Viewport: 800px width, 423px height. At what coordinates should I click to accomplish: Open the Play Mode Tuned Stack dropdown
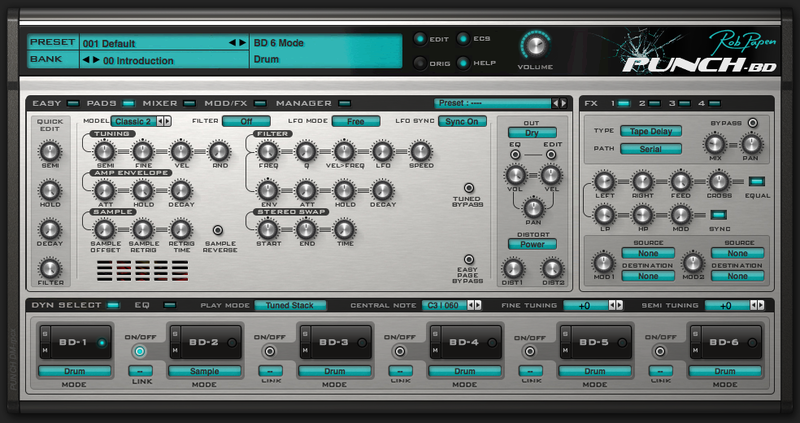(289, 305)
